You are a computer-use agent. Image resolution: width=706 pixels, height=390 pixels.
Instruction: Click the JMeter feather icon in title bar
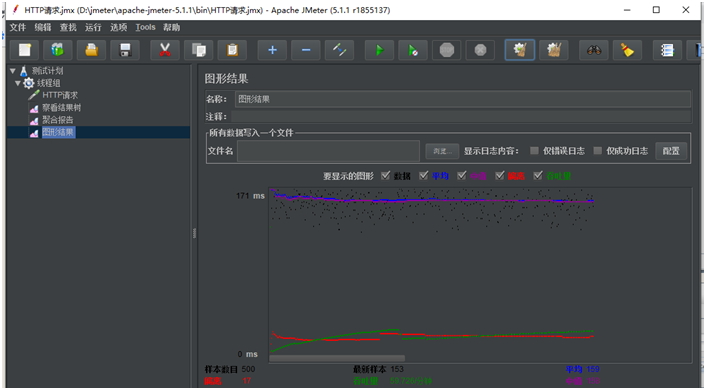(x=16, y=9)
